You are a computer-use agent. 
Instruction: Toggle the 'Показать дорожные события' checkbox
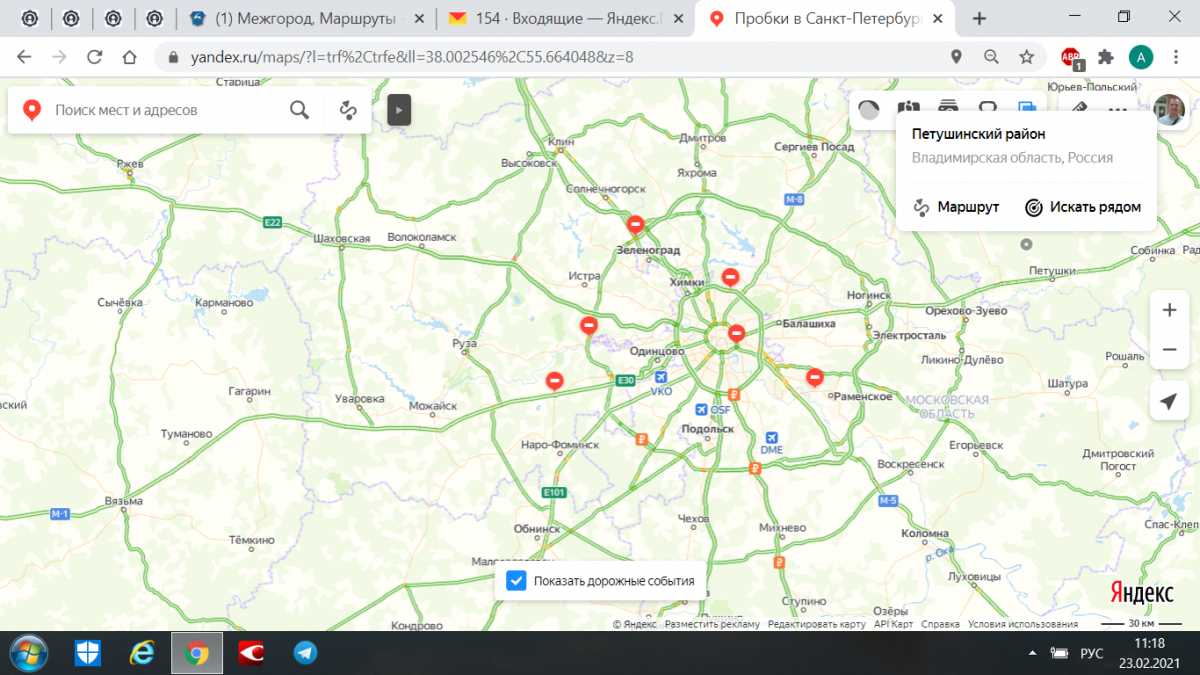516,581
